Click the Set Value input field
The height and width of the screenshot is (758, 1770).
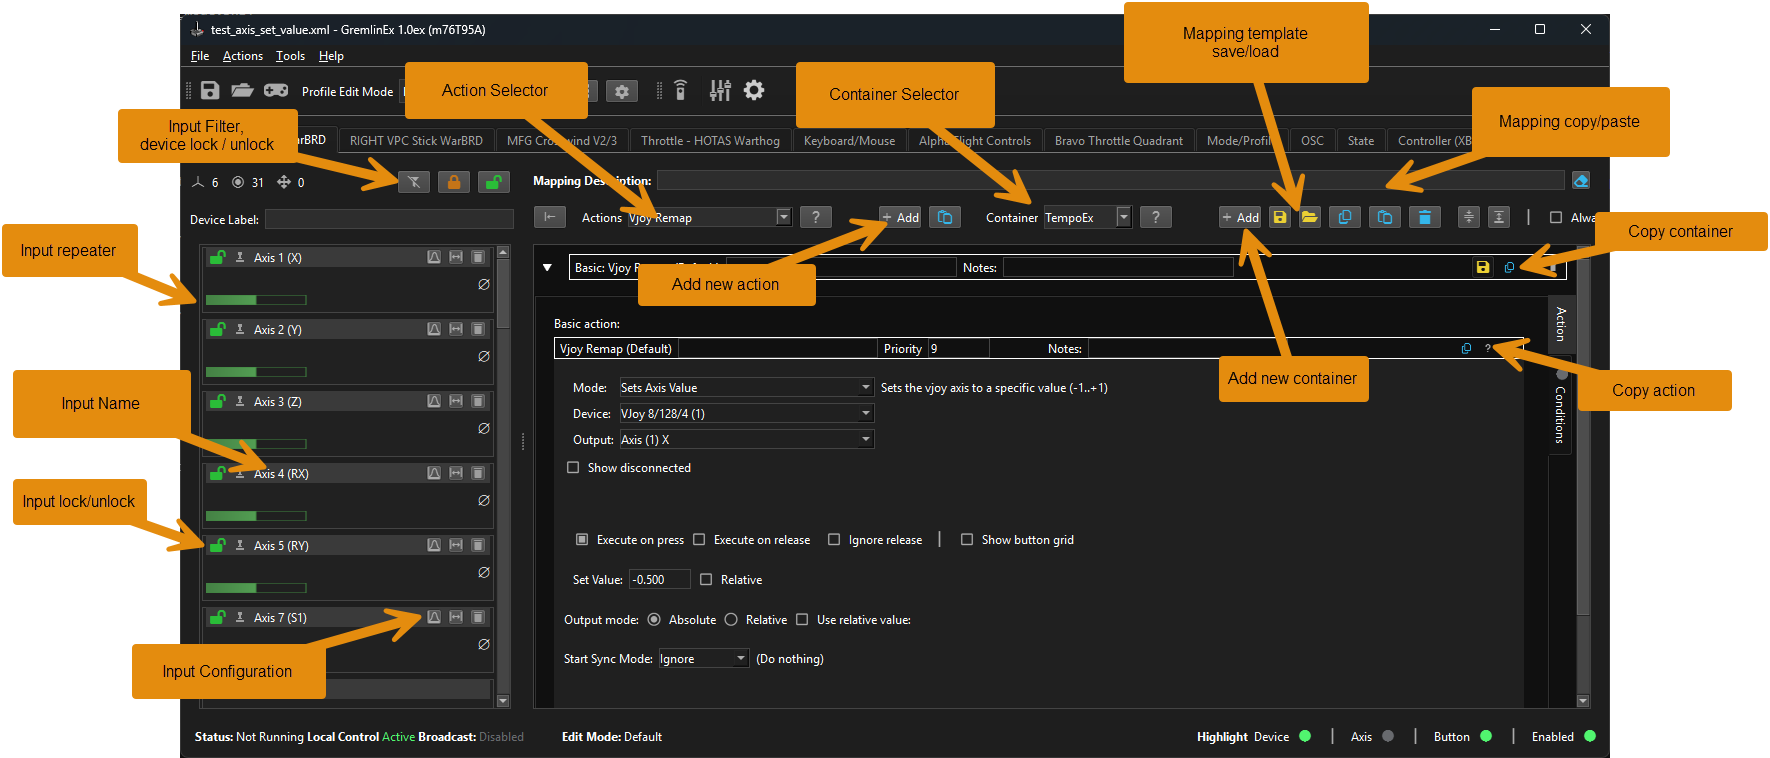659,580
